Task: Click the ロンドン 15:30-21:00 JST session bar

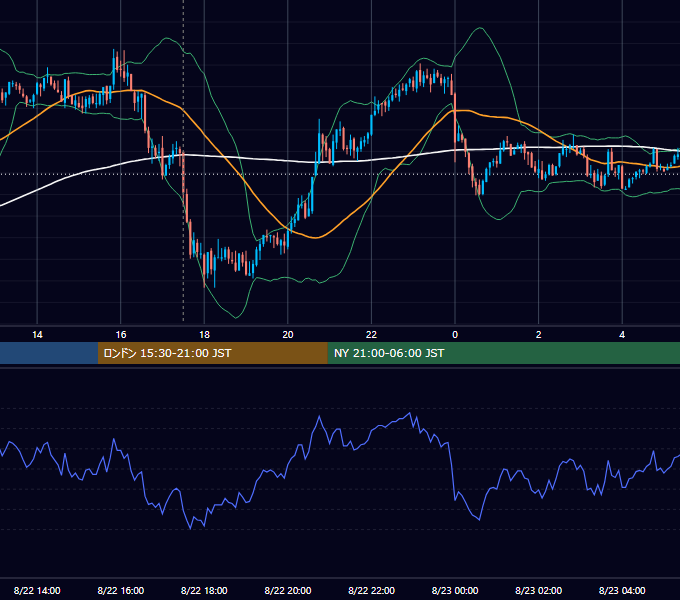Action: tap(212, 353)
